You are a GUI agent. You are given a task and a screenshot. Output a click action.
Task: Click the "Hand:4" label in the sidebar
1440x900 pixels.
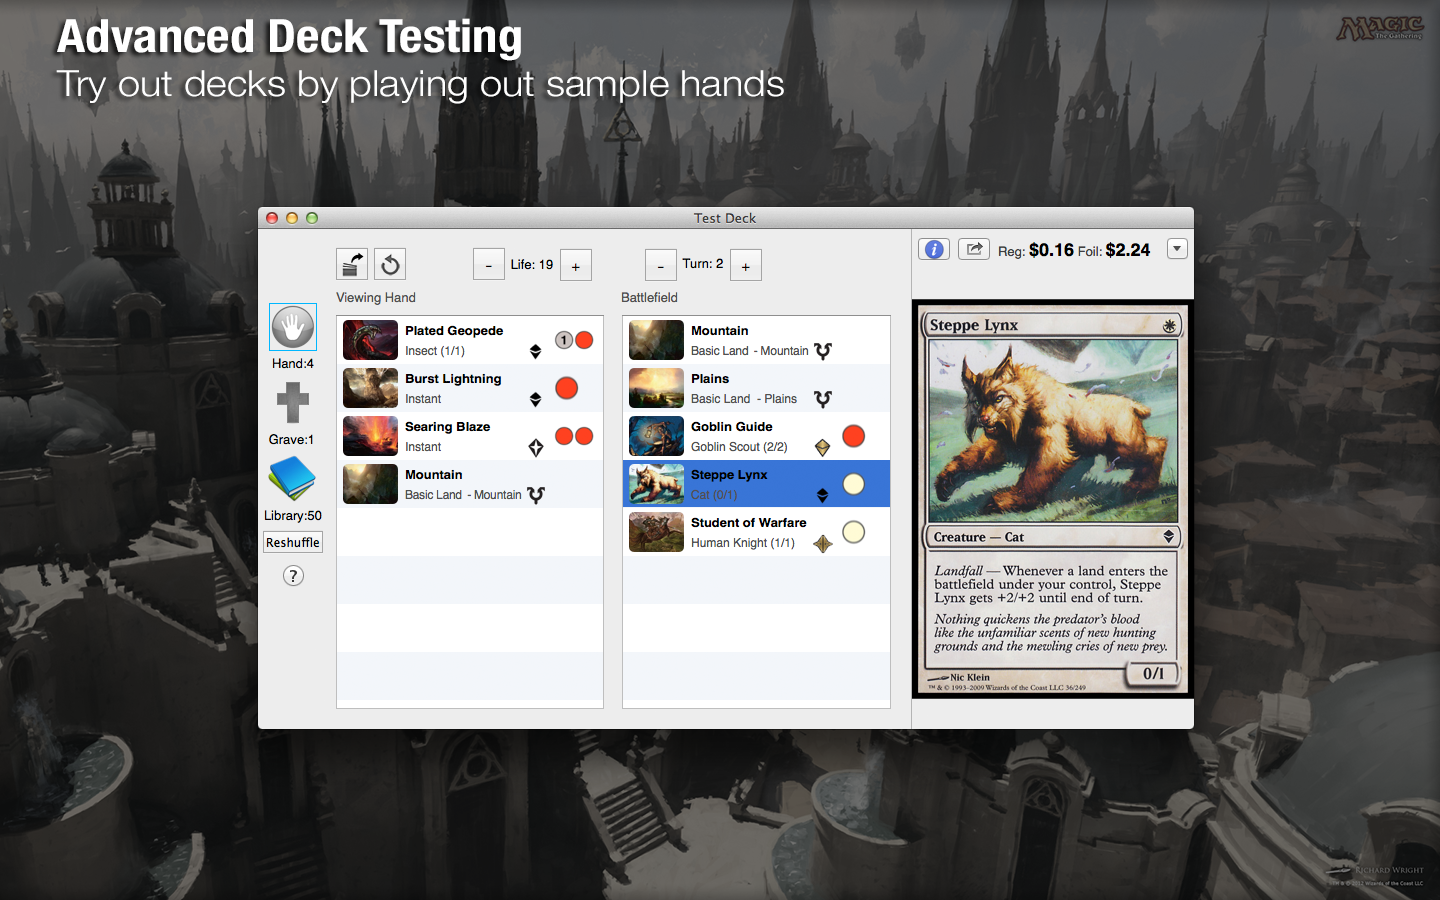coord(293,363)
